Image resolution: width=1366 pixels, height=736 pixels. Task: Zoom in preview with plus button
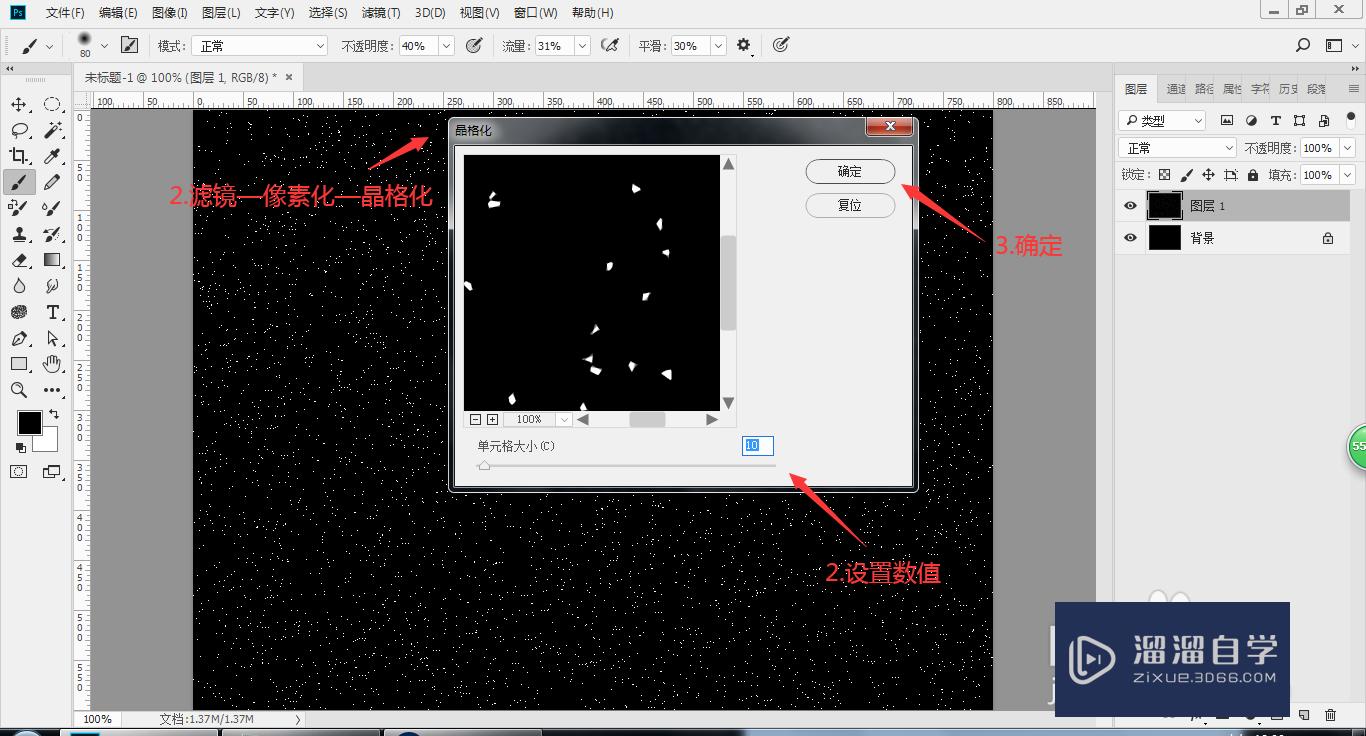pos(492,420)
